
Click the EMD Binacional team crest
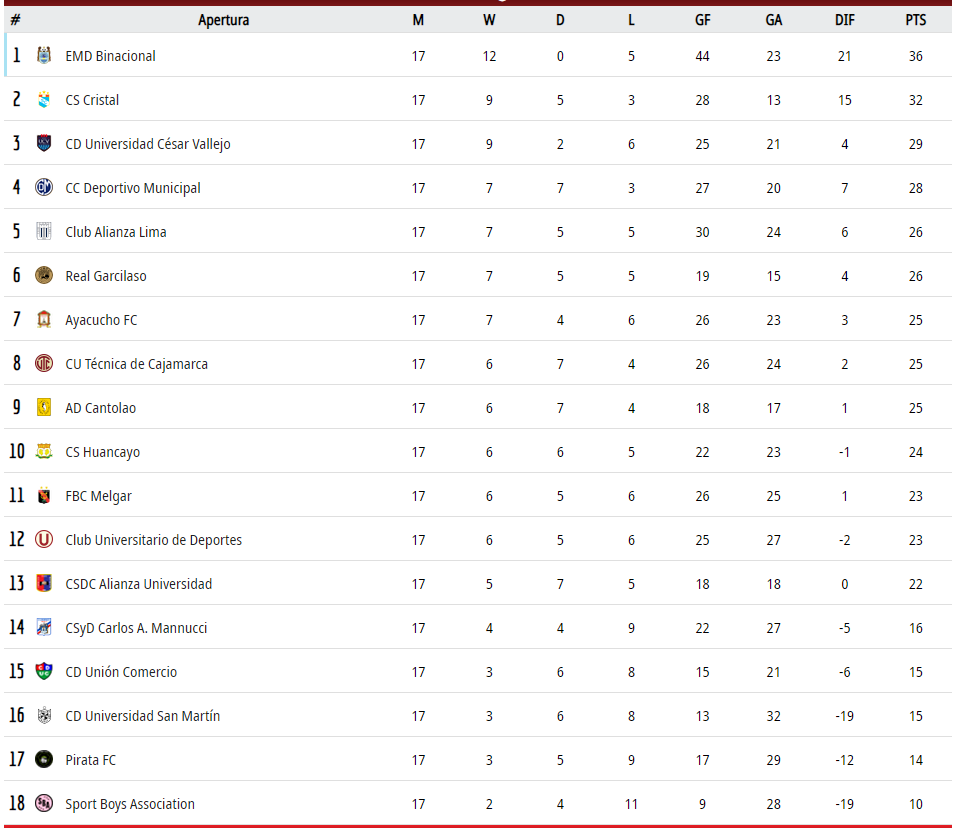(44, 55)
